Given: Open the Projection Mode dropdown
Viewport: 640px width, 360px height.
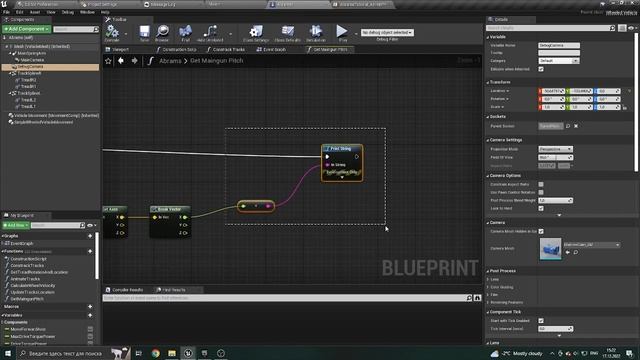Looking at the screenshot, I should point(555,149).
